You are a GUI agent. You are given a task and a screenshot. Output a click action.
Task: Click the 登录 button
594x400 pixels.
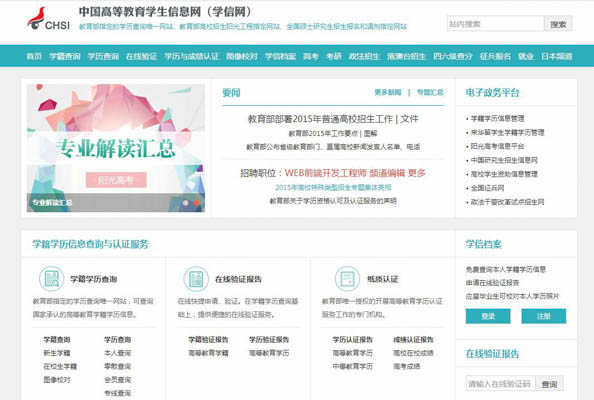[488, 316]
